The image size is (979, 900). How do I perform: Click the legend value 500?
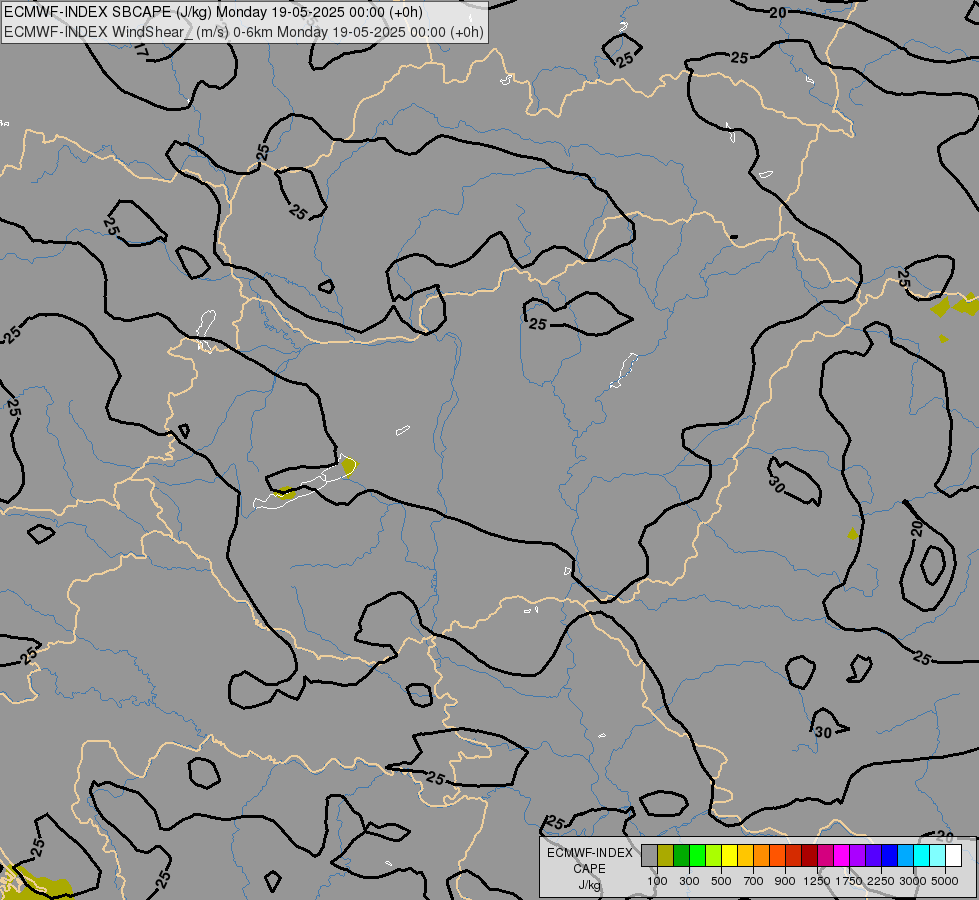coord(721,881)
